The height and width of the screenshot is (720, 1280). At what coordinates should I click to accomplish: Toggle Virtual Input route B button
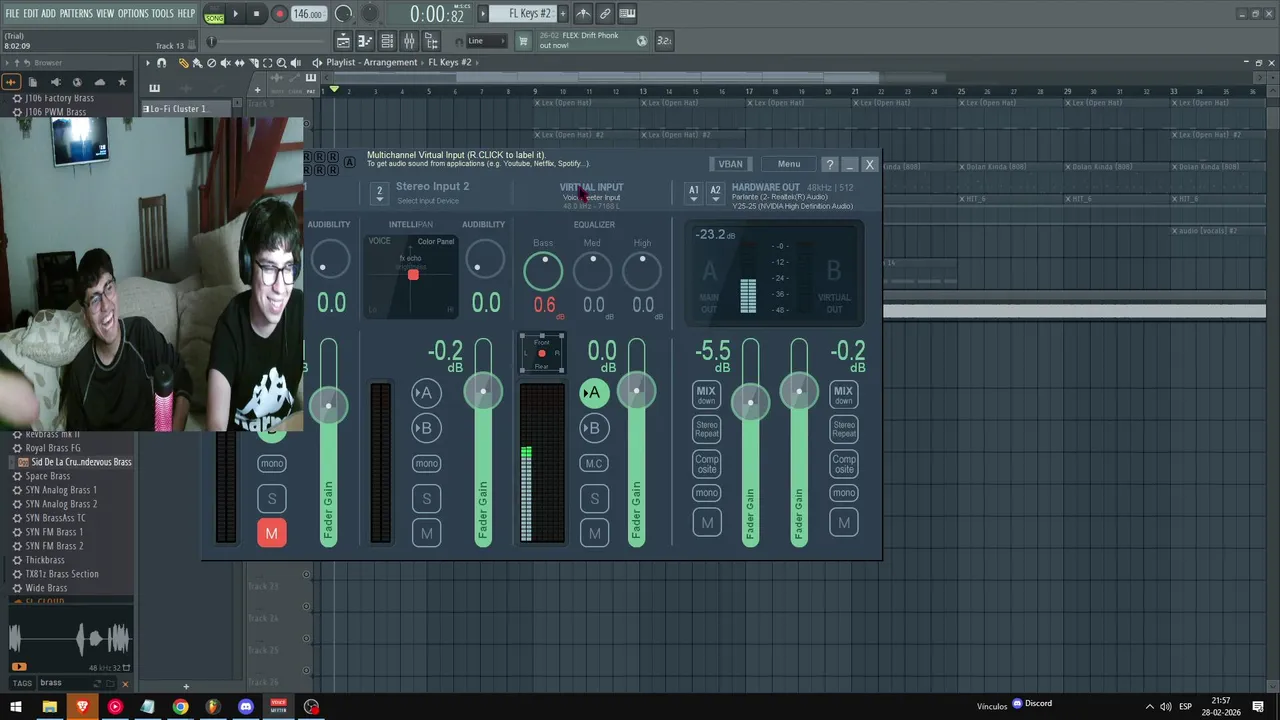[x=594, y=428]
